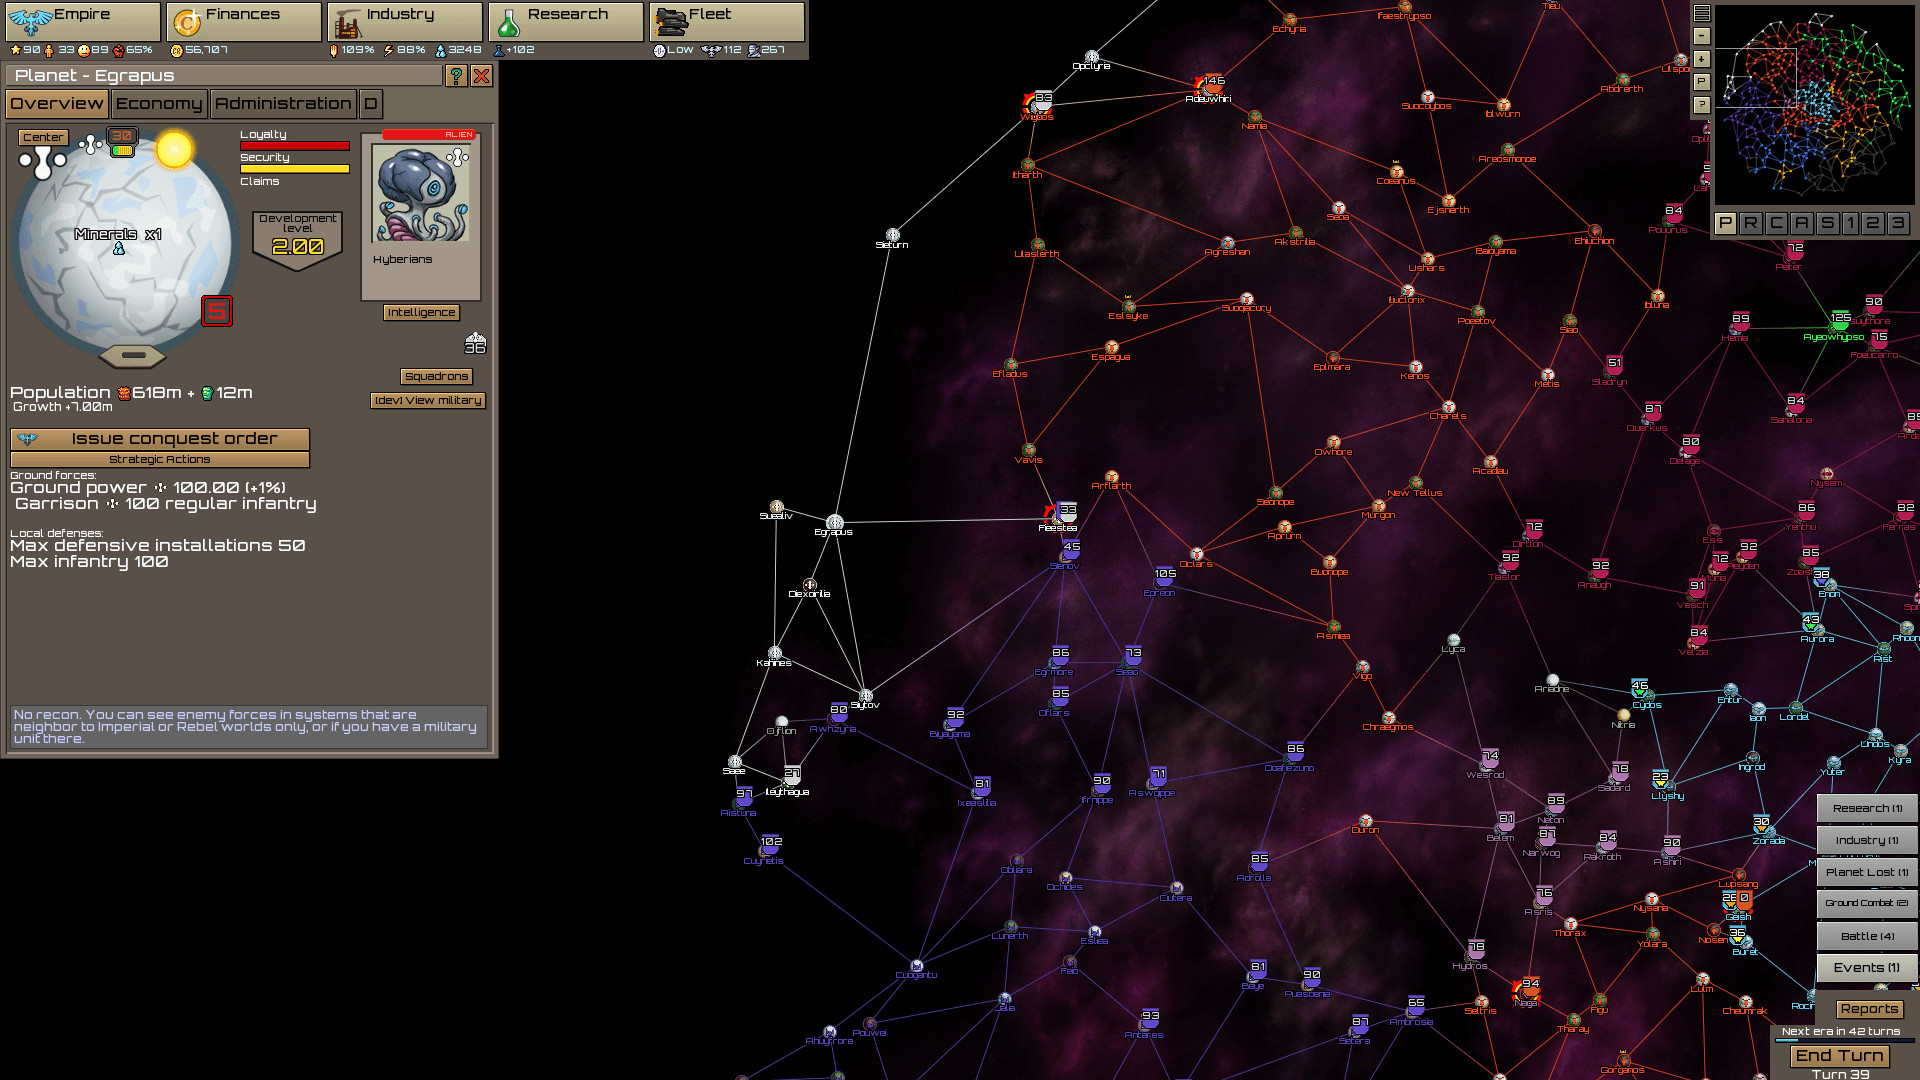Zoom out minimap with minus button
Screen dimensions: 1920x1080
[x=1702, y=36]
